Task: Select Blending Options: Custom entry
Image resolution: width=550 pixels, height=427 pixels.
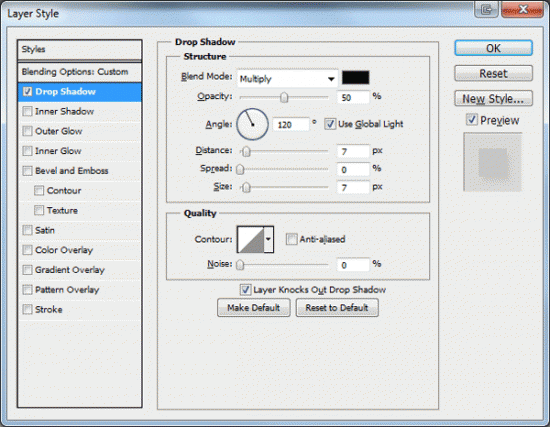Action: tap(80, 72)
